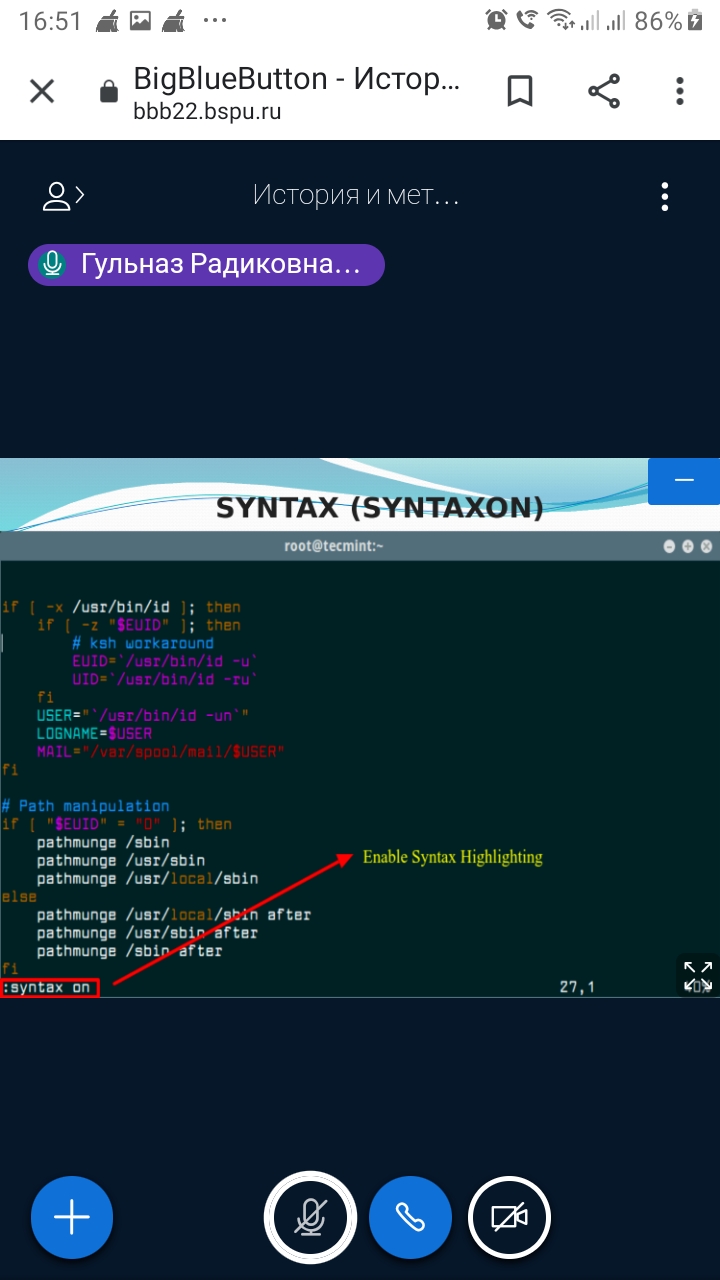
Task: Tap the site security lock icon
Action: click(109, 93)
